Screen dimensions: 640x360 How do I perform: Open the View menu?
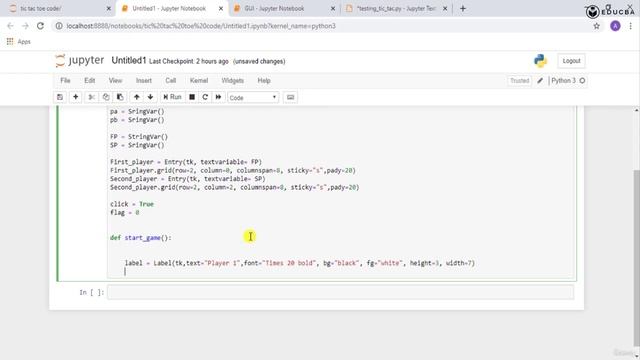click(116, 80)
